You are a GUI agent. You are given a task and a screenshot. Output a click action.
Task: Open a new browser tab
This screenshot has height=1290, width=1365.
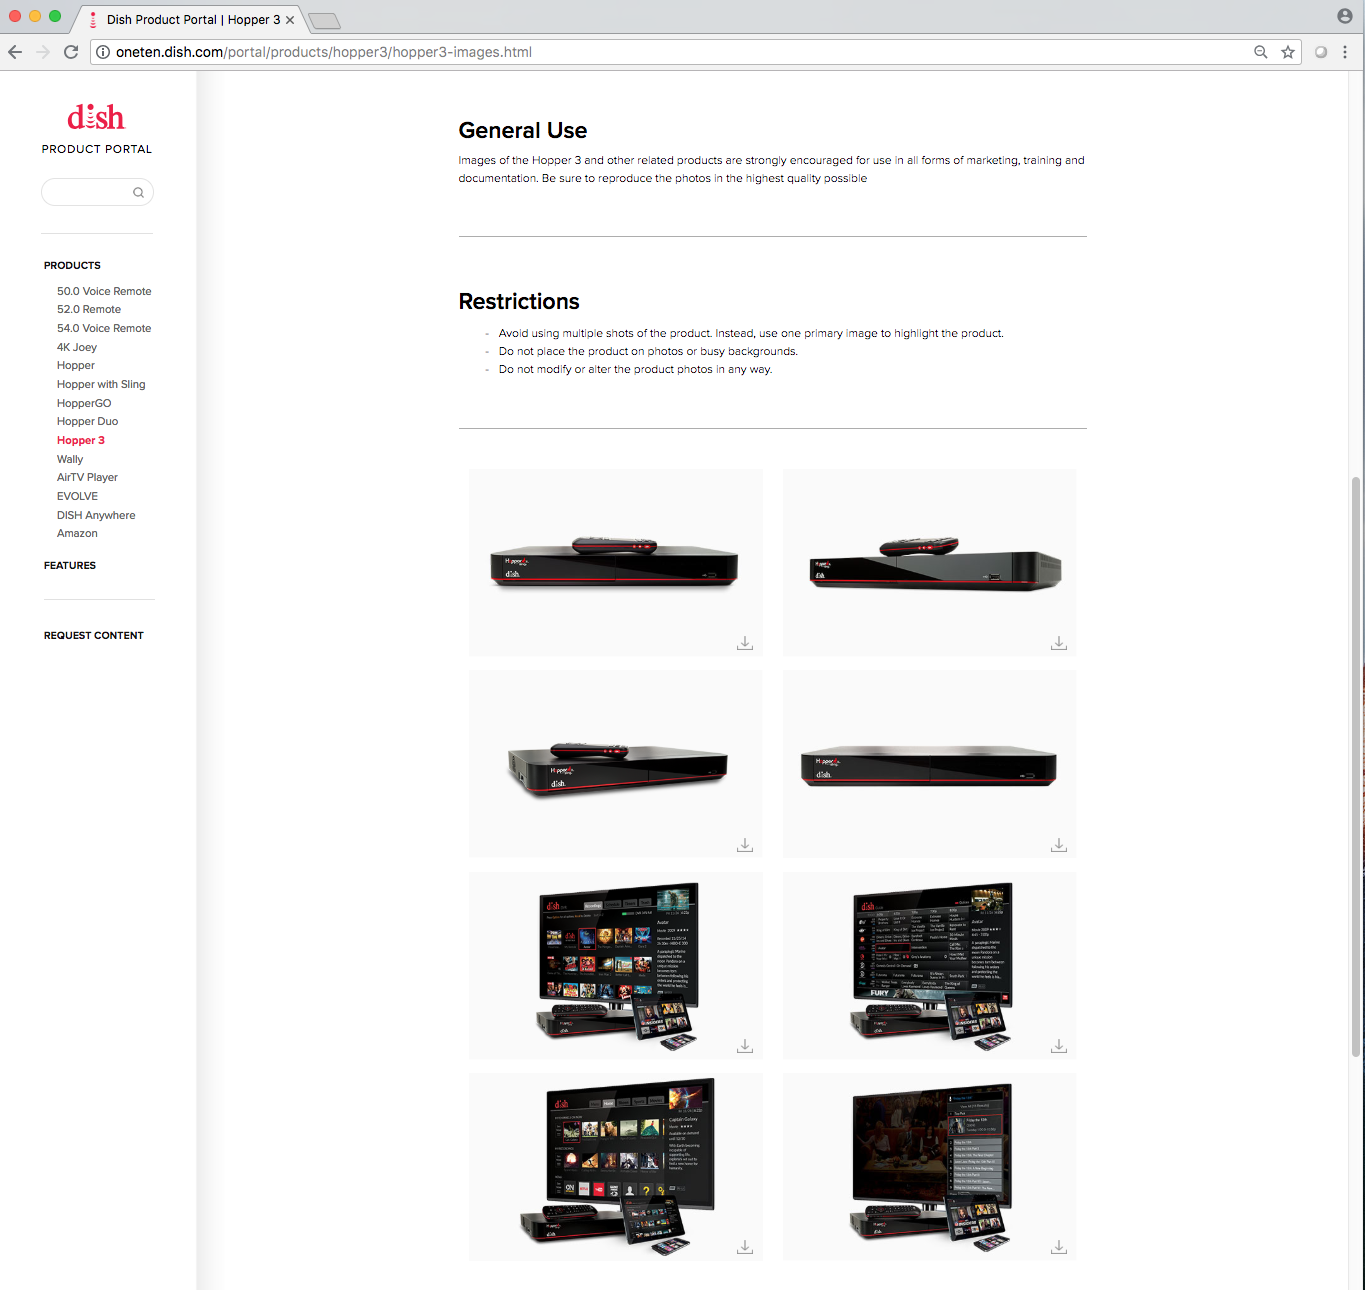pos(324,21)
